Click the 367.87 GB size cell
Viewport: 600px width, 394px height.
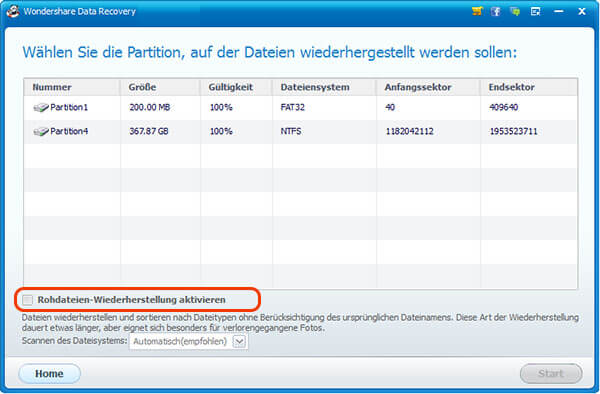click(x=149, y=132)
